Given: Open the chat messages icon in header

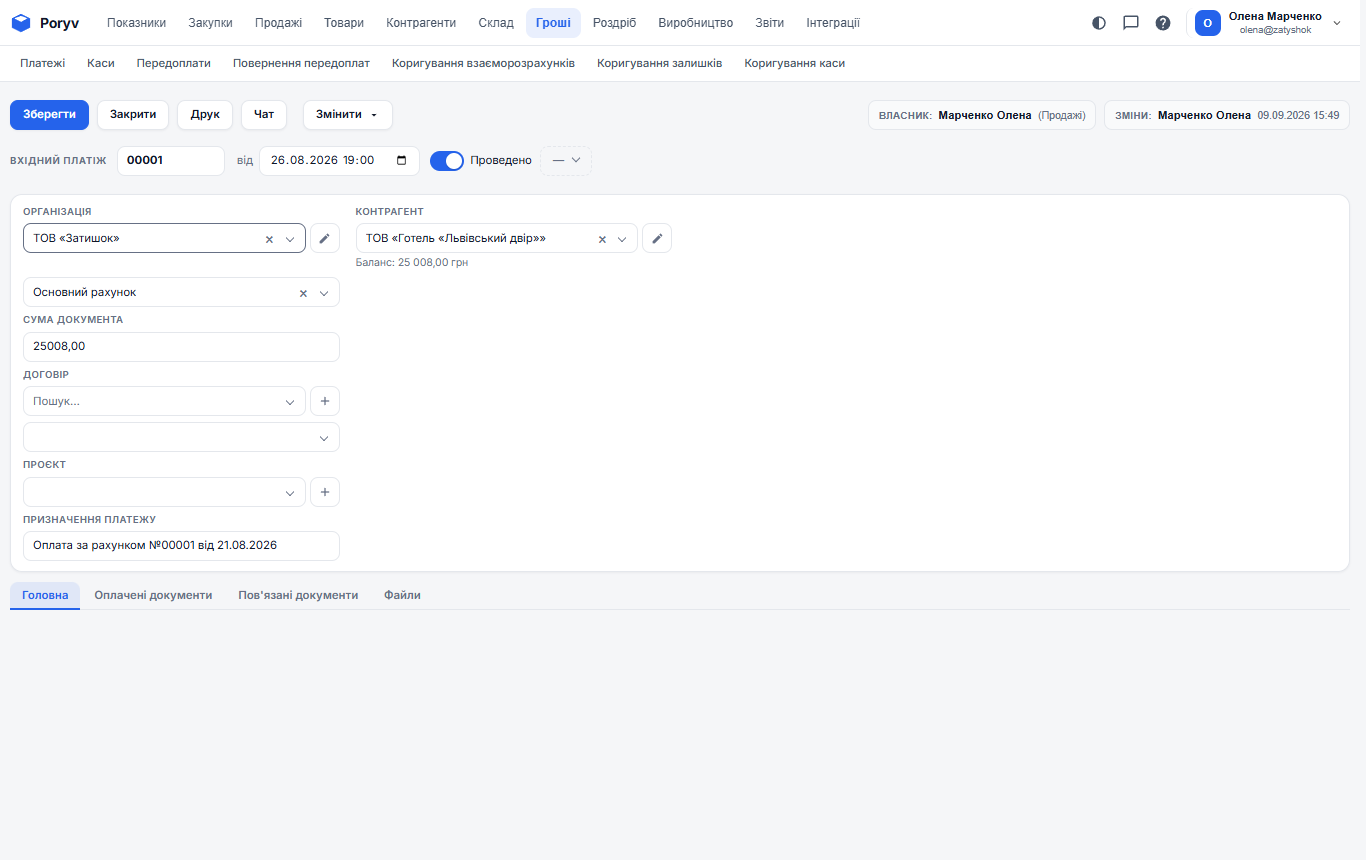Looking at the screenshot, I should pyautogui.click(x=1131, y=22).
